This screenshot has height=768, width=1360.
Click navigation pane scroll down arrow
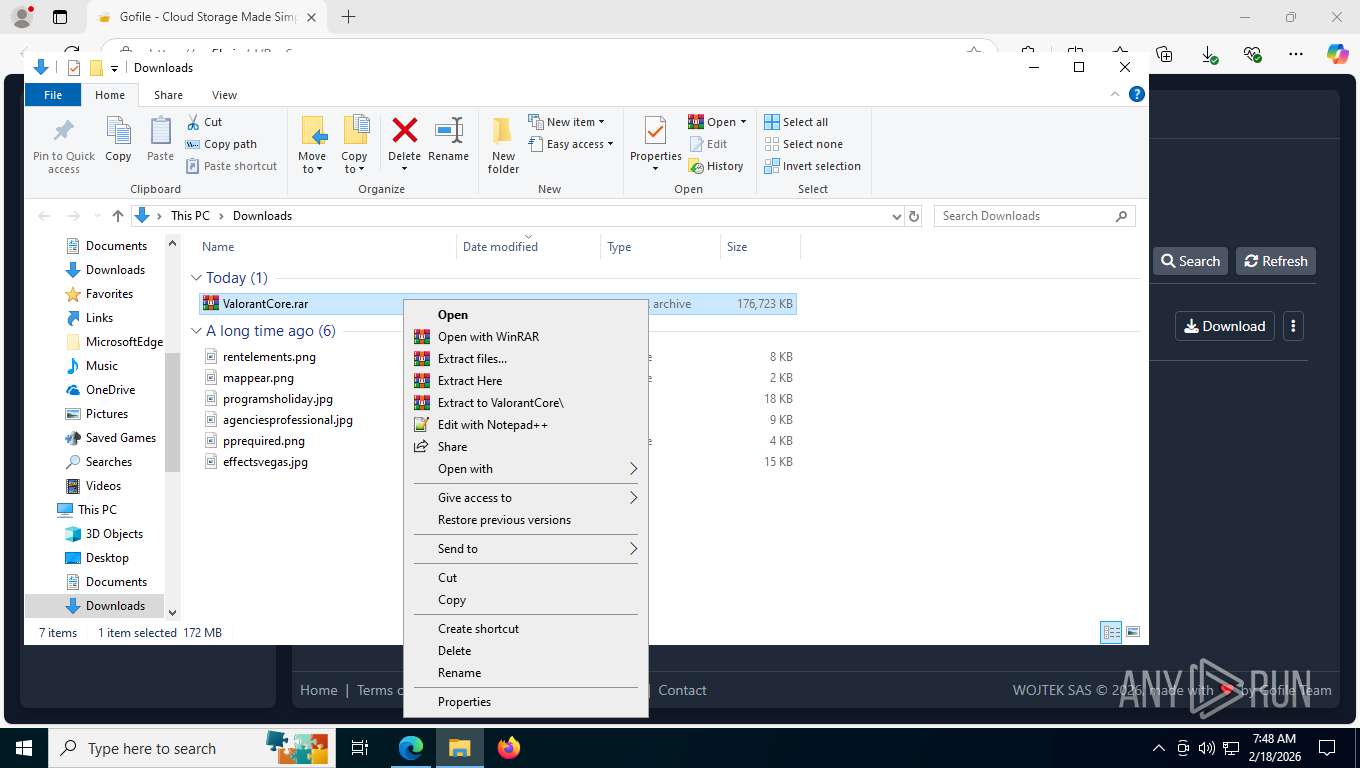(172, 612)
